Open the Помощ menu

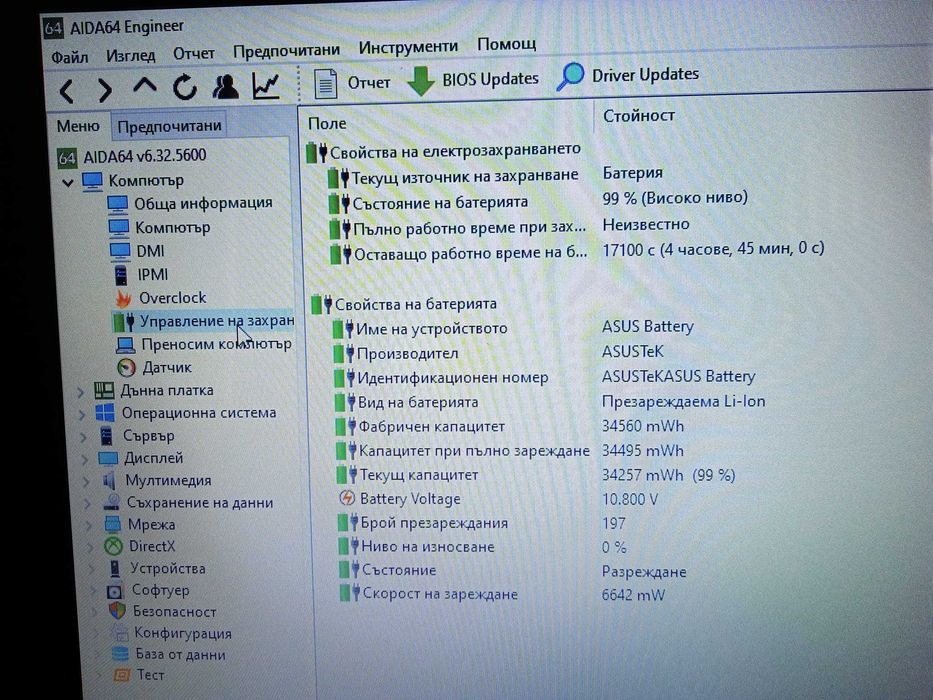click(506, 43)
